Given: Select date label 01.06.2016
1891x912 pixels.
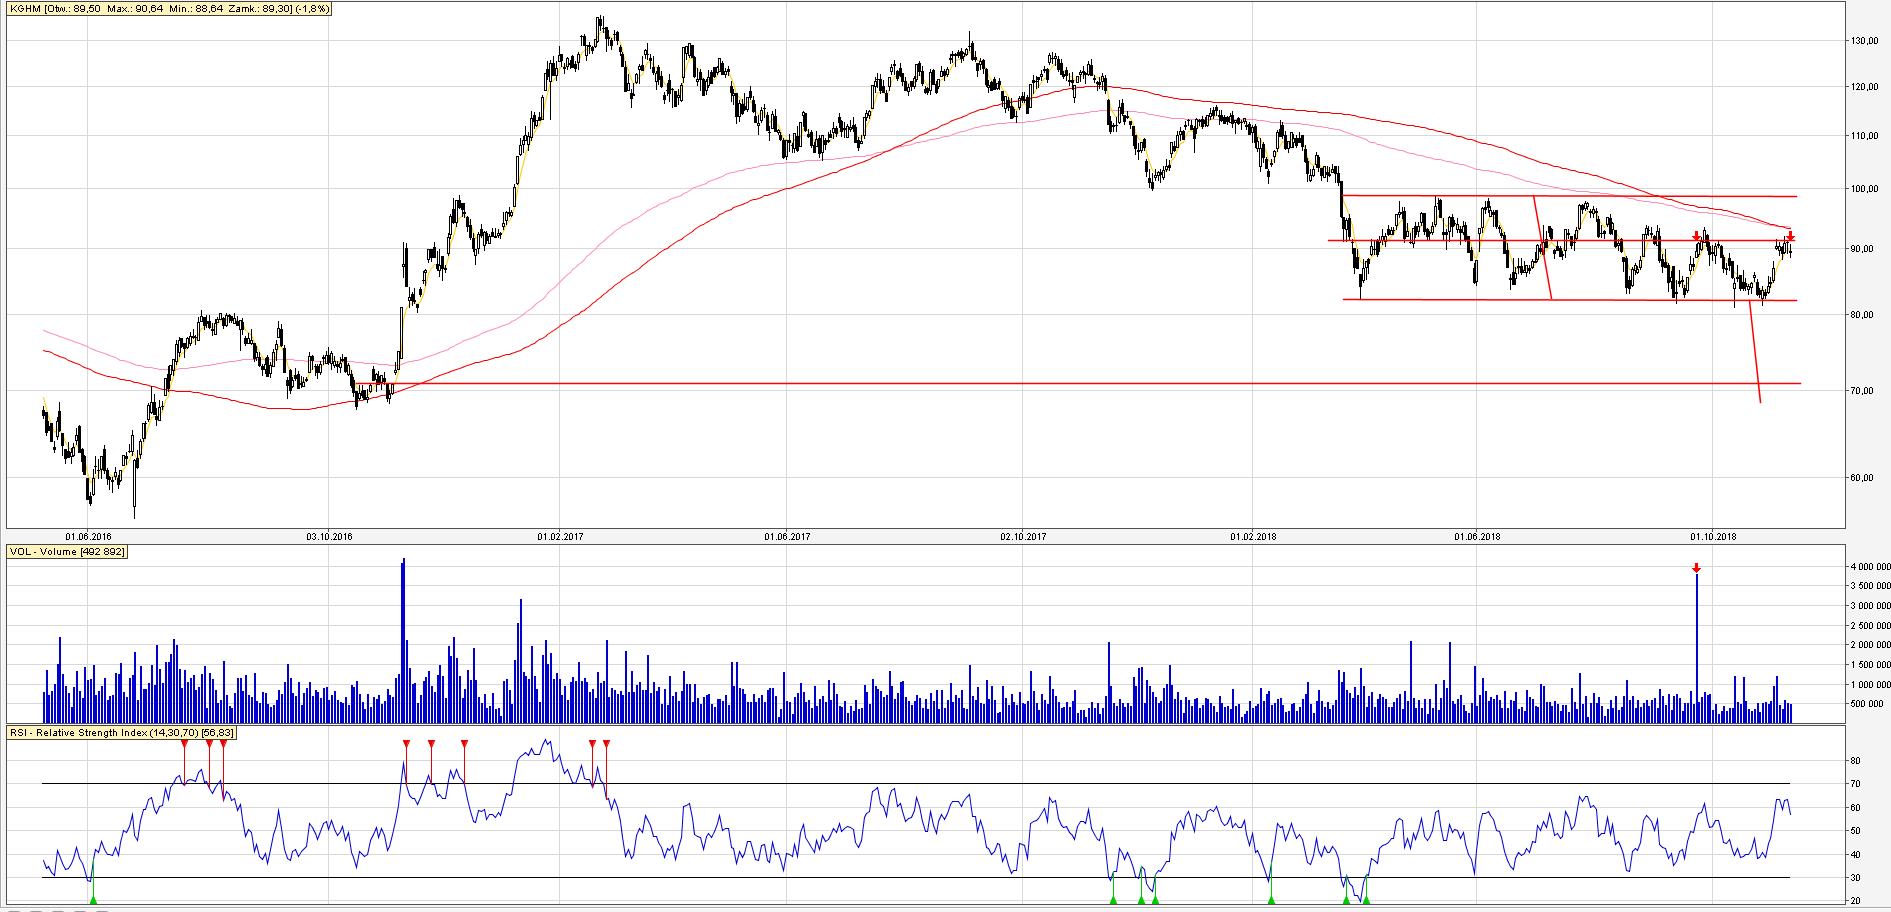Looking at the screenshot, I should click(88, 537).
